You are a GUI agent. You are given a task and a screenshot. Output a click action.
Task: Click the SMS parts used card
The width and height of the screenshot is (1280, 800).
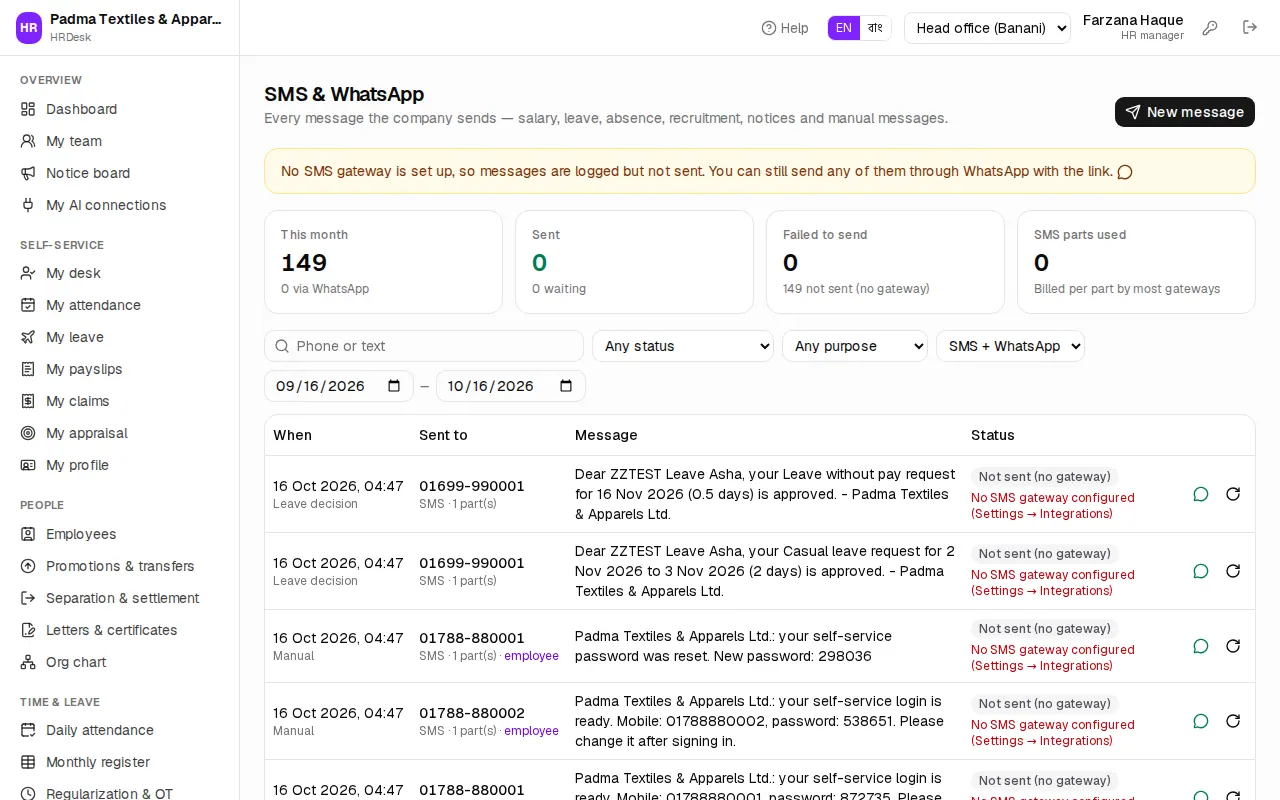(x=1136, y=262)
